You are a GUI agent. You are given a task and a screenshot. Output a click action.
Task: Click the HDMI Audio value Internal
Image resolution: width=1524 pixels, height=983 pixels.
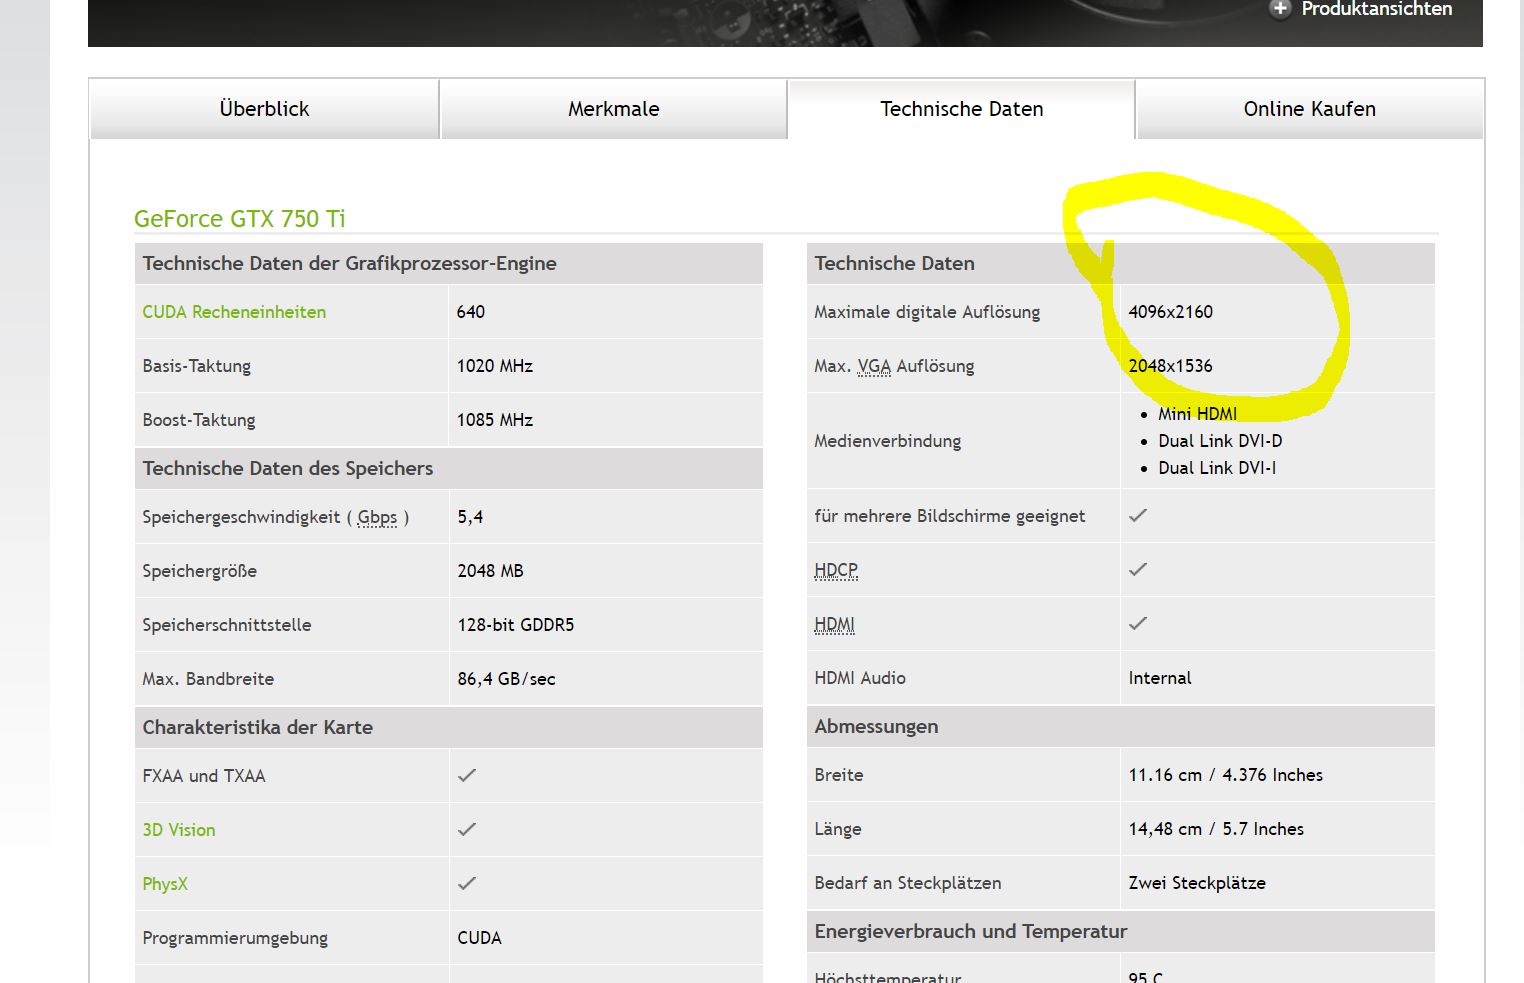(1160, 678)
